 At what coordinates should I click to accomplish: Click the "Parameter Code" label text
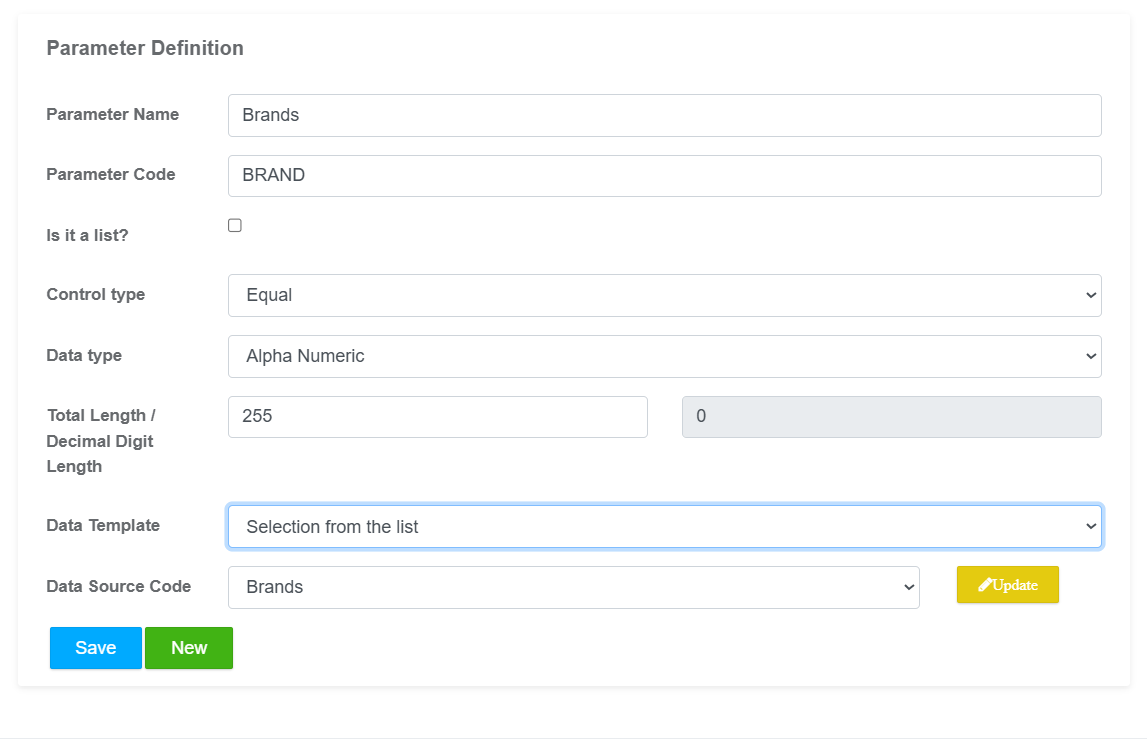click(x=111, y=175)
